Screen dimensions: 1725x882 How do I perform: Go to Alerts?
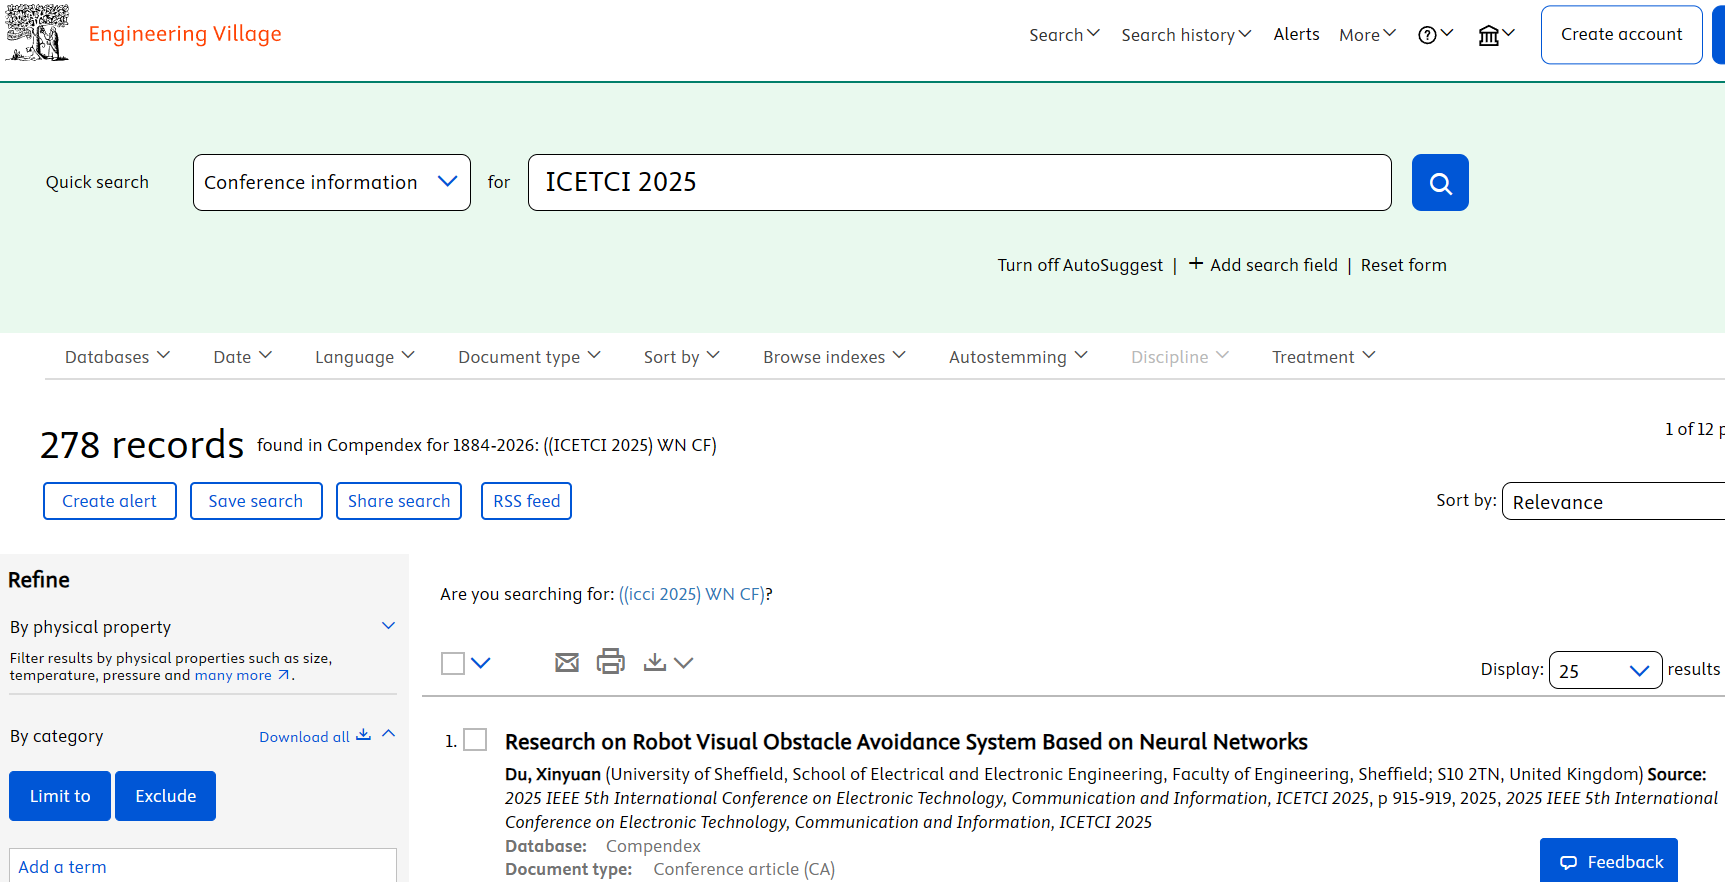(x=1296, y=34)
